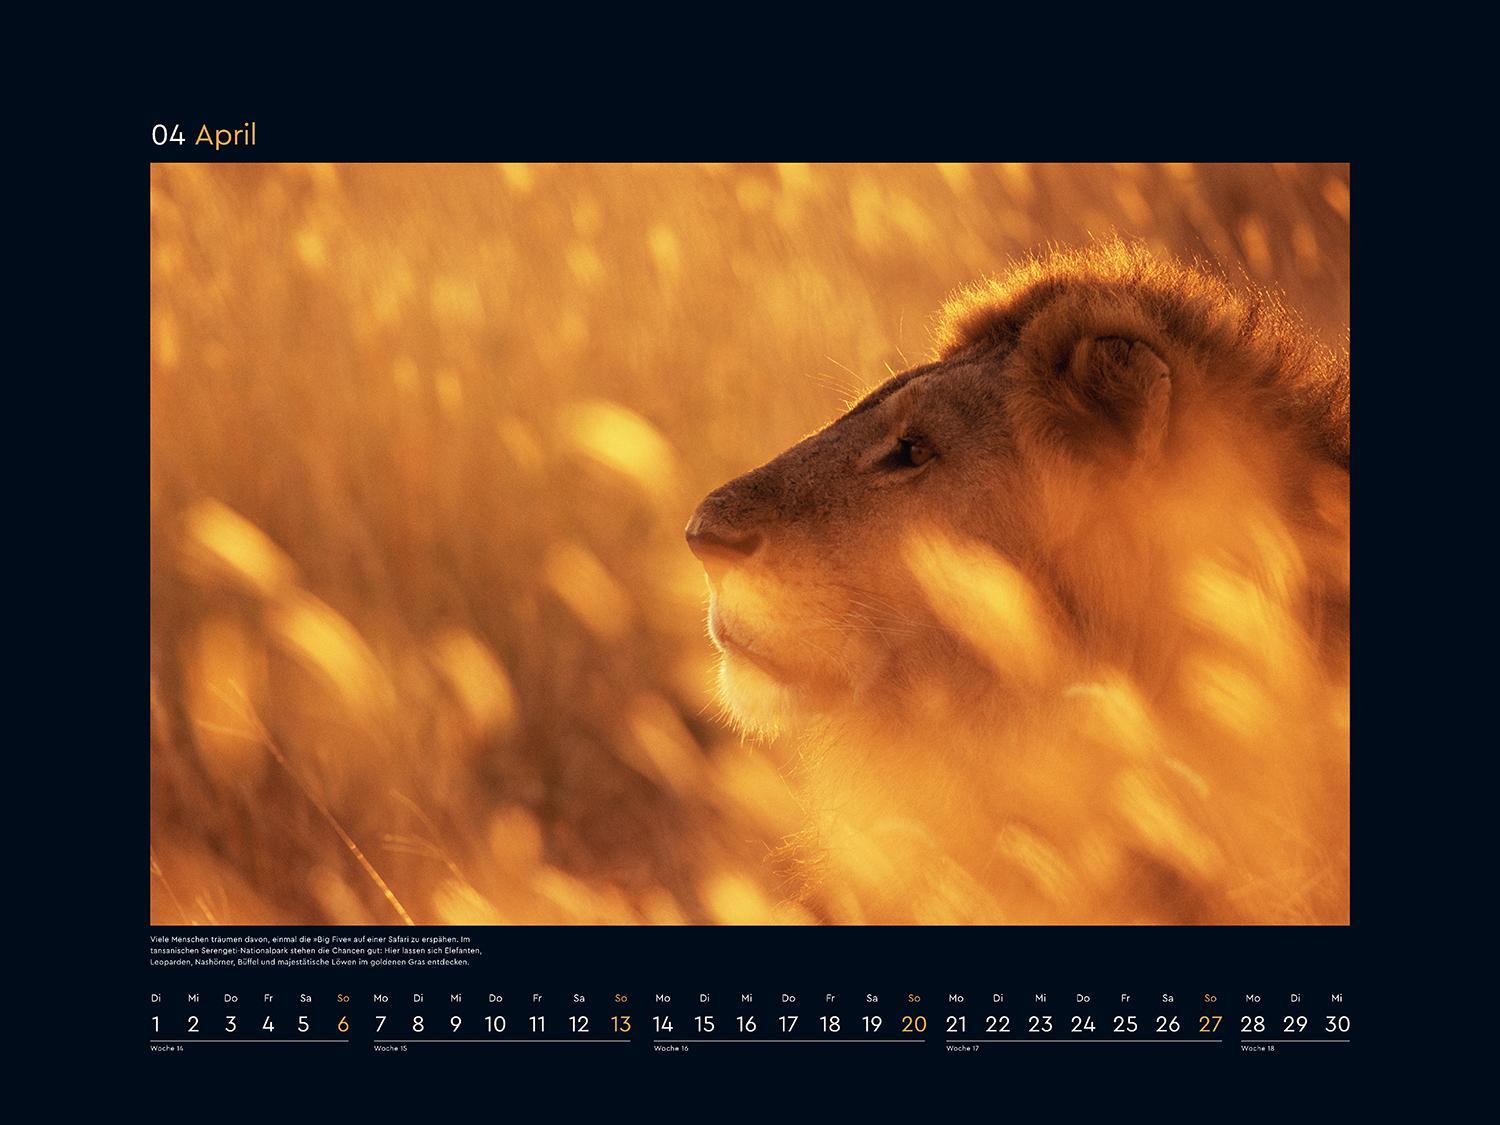This screenshot has height=1125, width=1500.
Task: Click the "Mi" weekday label above date 30
Action: tap(1337, 998)
